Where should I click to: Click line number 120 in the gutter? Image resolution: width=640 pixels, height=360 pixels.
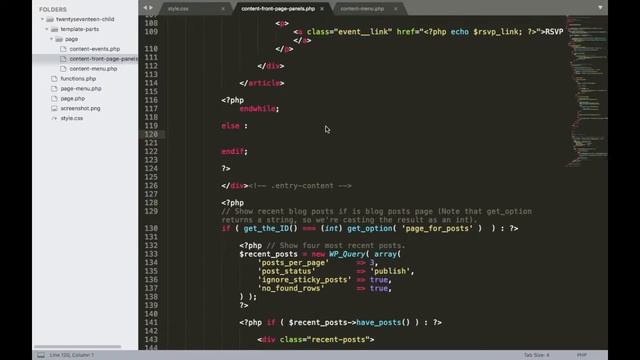(151, 134)
